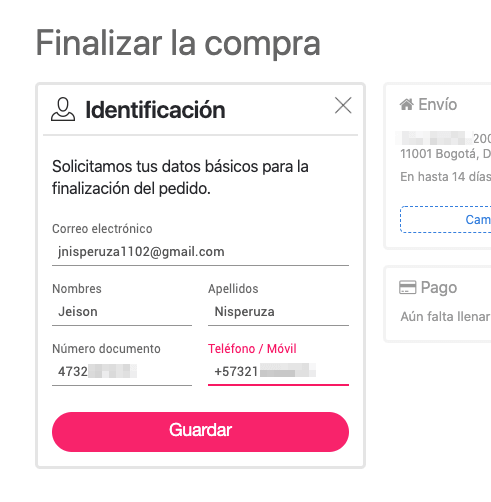
Task: Click the Teléfono / Móvil pink label
Action: pos(252,349)
